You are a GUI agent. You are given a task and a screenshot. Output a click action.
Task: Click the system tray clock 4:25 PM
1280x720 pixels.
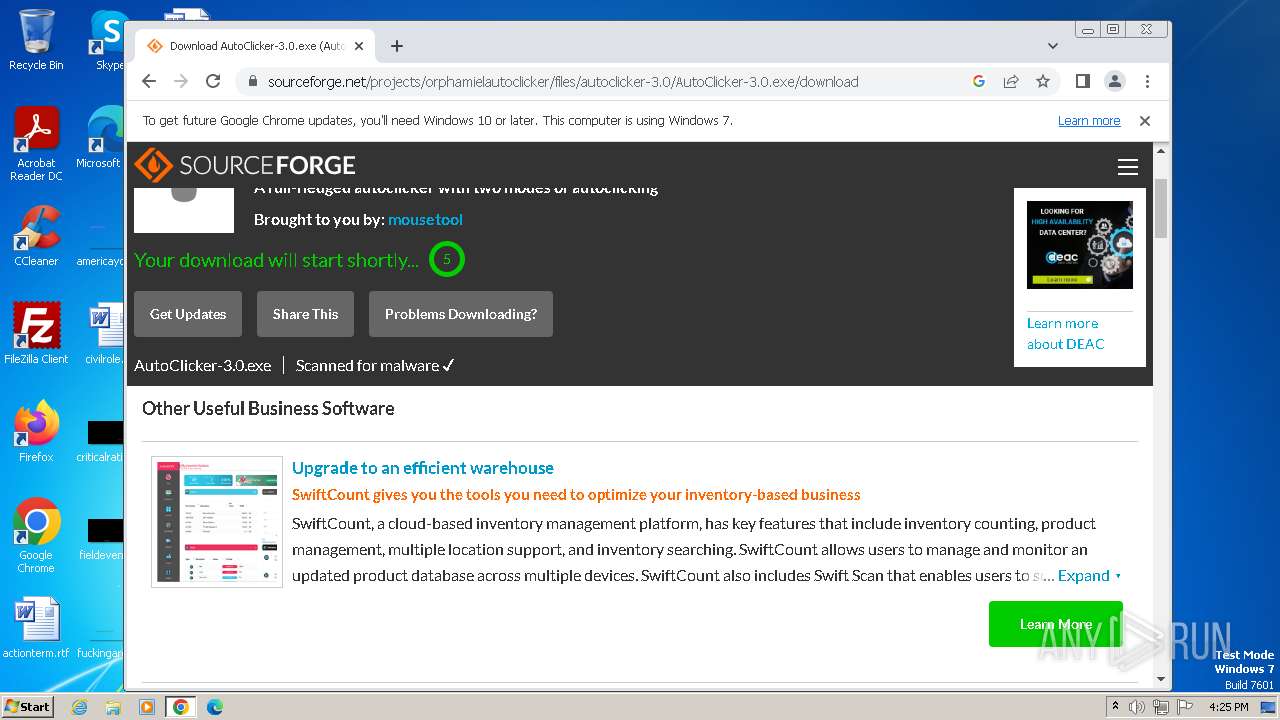(1229, 707)
